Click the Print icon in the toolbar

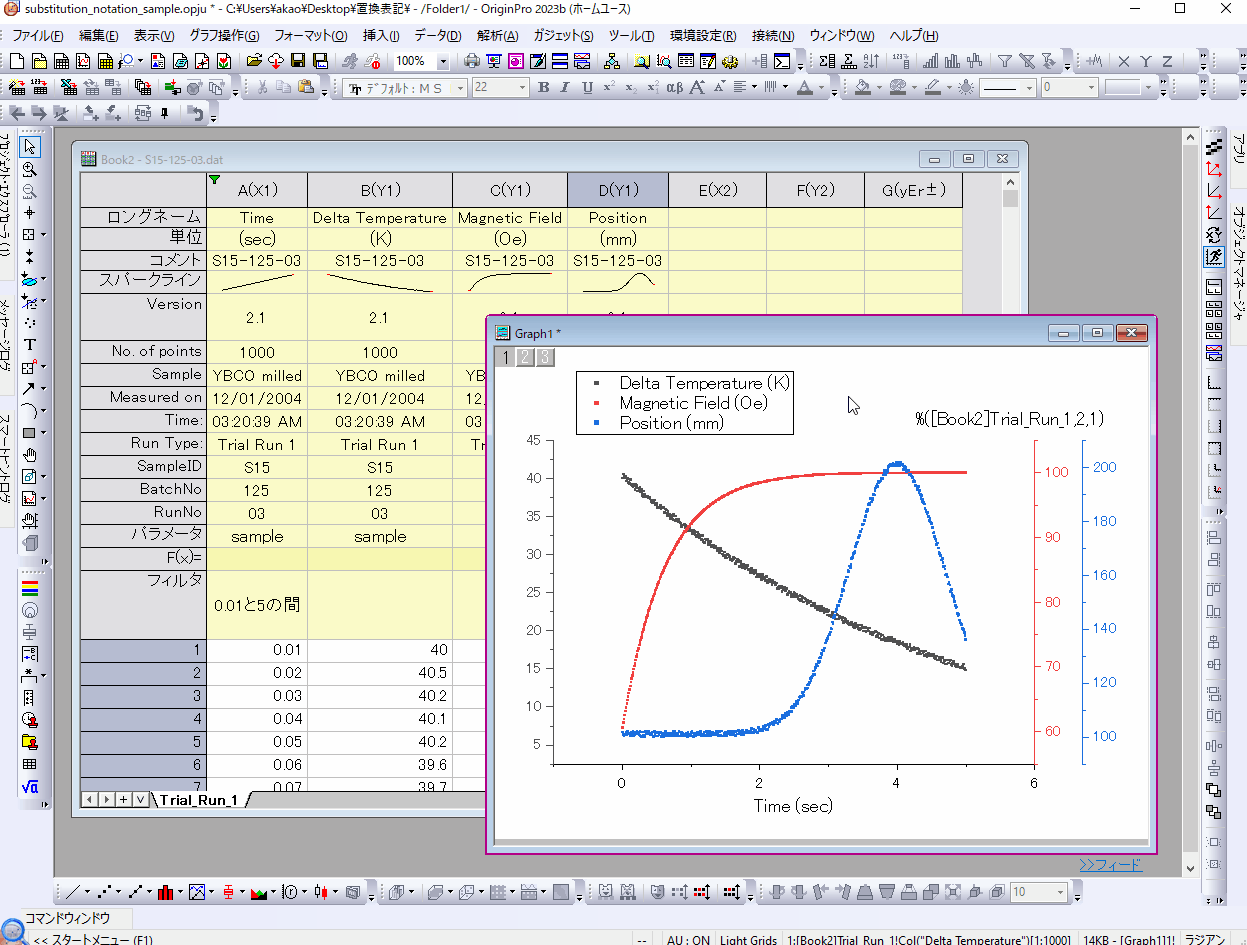pyautogui.click(x=471, y=61)
